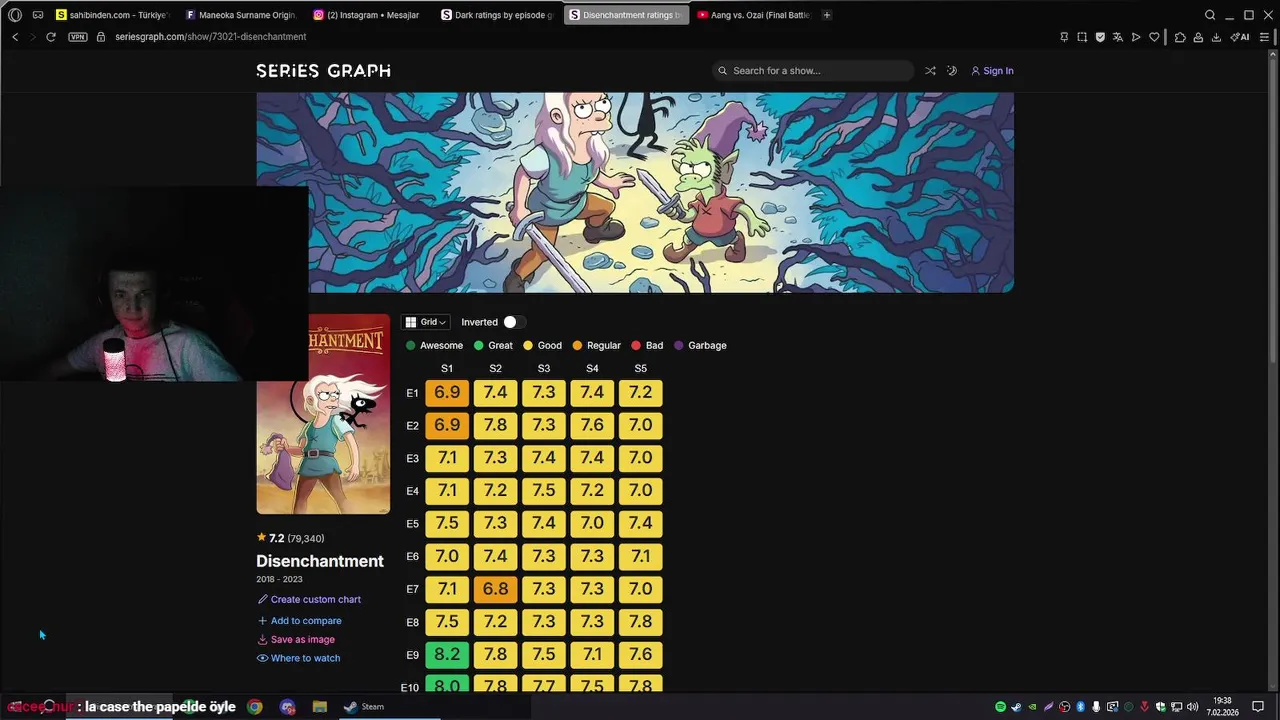Click S3 E4 rating cell 7.5
This screenshot has height=720, width=1280.
point(543,491)
